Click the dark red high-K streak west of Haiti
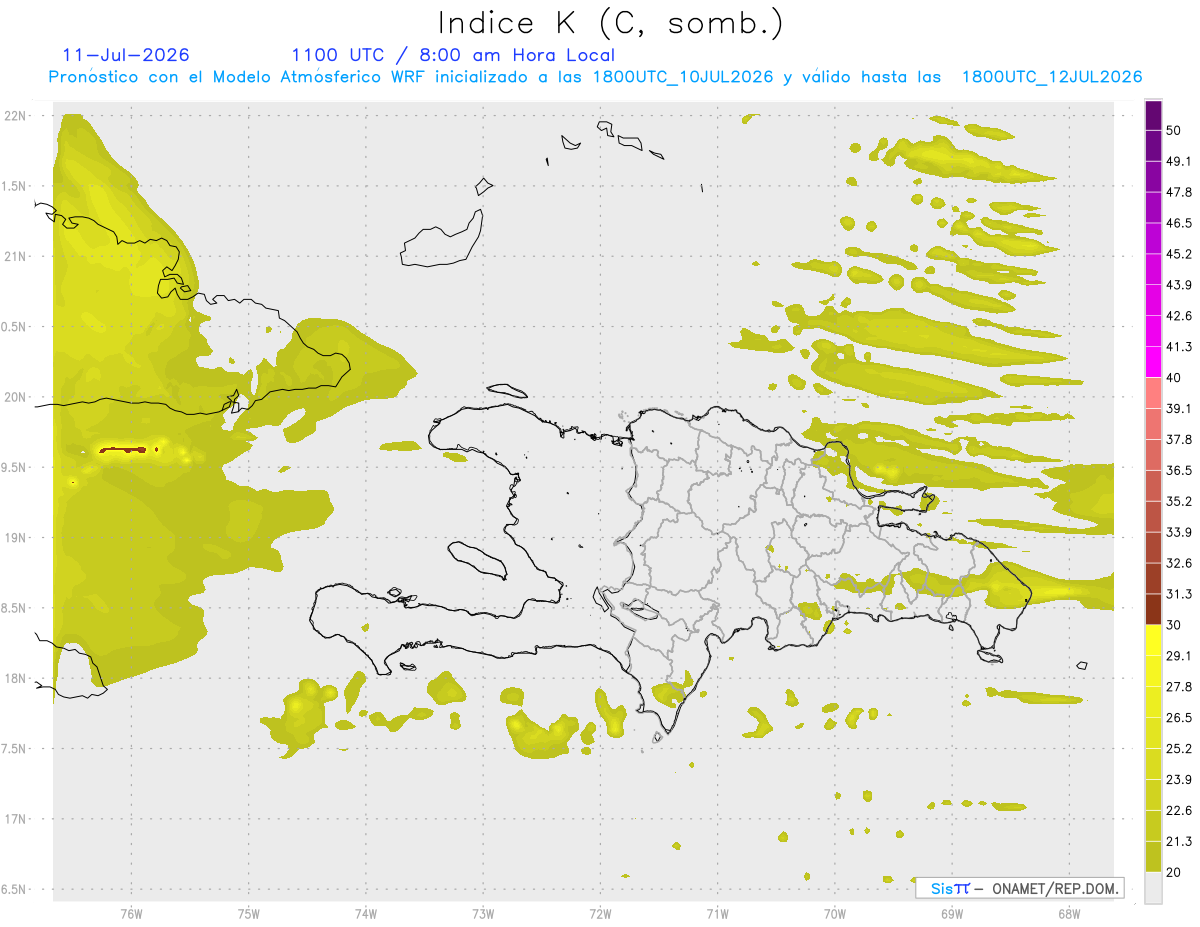 pyautogui.click(x=124, y=450)
